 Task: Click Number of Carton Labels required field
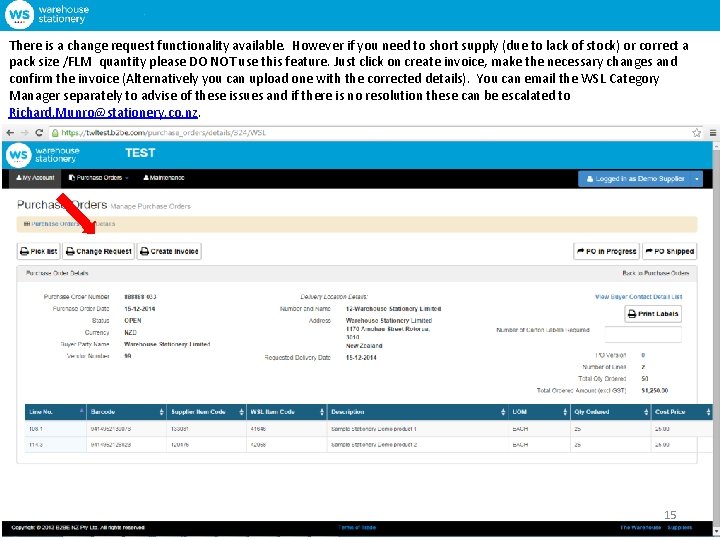click(643, 334)
